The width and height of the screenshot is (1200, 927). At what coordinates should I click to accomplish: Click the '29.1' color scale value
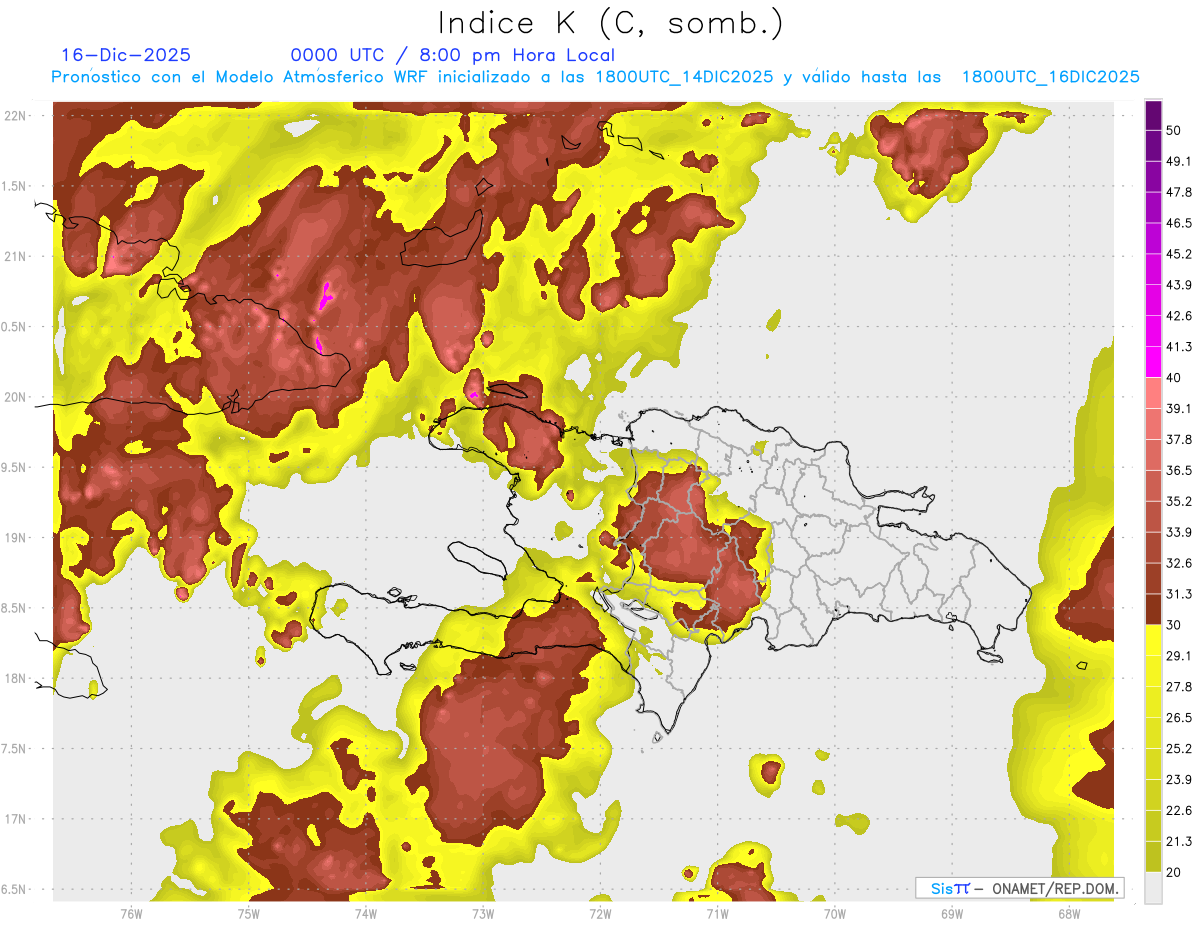[1179, 655]
